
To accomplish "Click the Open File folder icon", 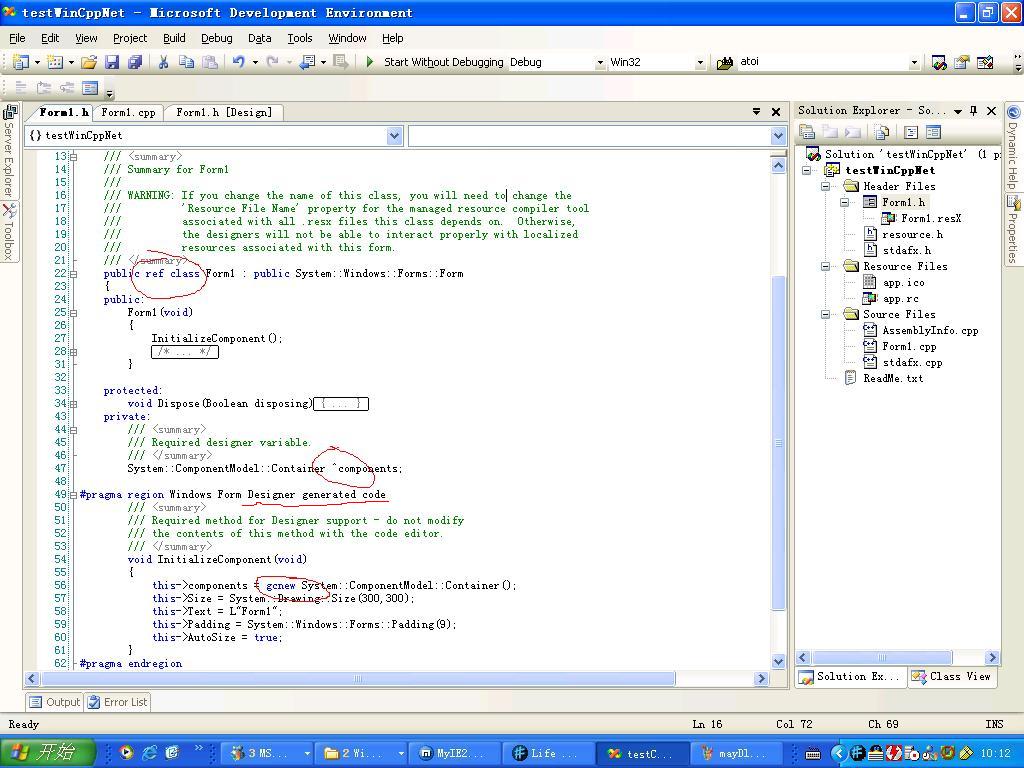I will (89, 62).
